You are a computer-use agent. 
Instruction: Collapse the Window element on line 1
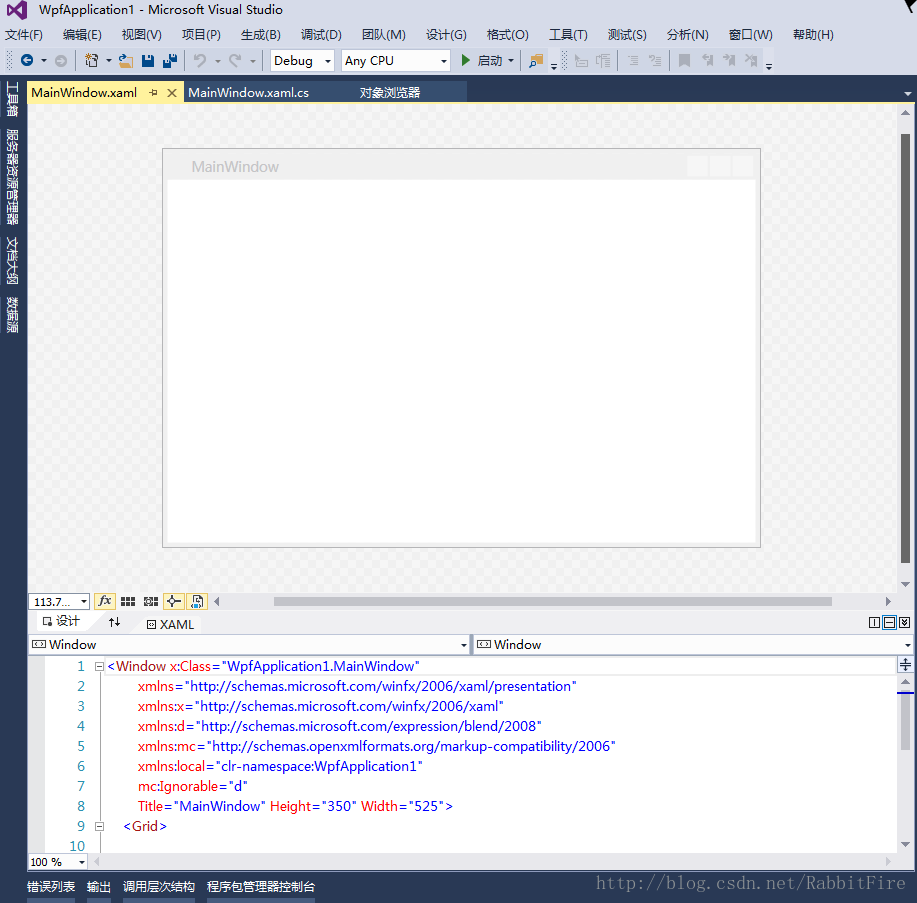tap(99, 667)
